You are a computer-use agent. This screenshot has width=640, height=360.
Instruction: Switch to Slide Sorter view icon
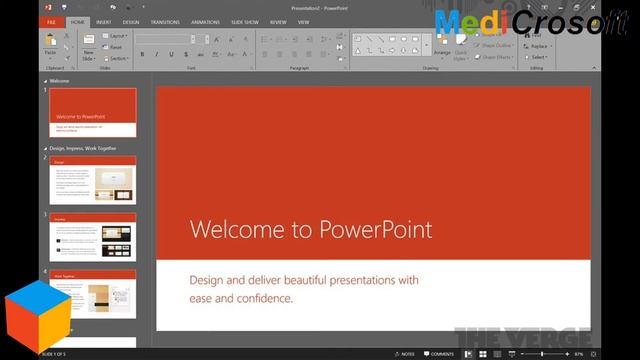click(x=483, y=354)
